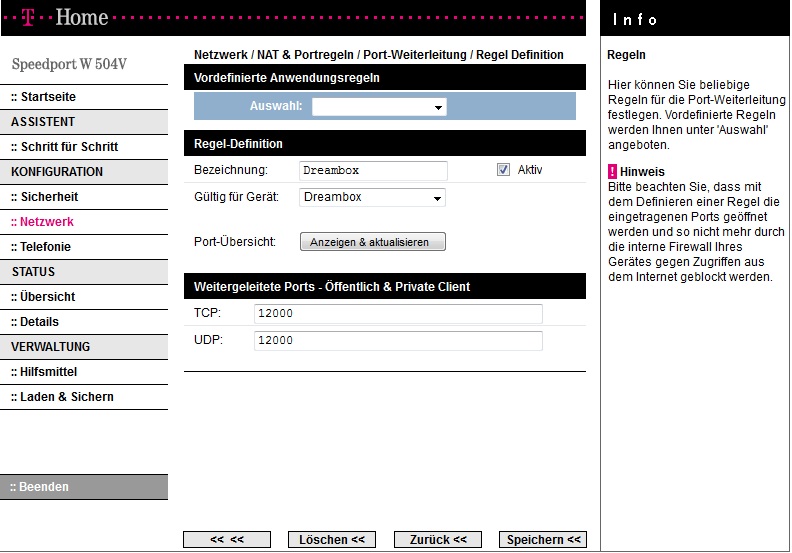Show the Übersicht status page
This screenshot has height=553, width=792.
[43, 297]
